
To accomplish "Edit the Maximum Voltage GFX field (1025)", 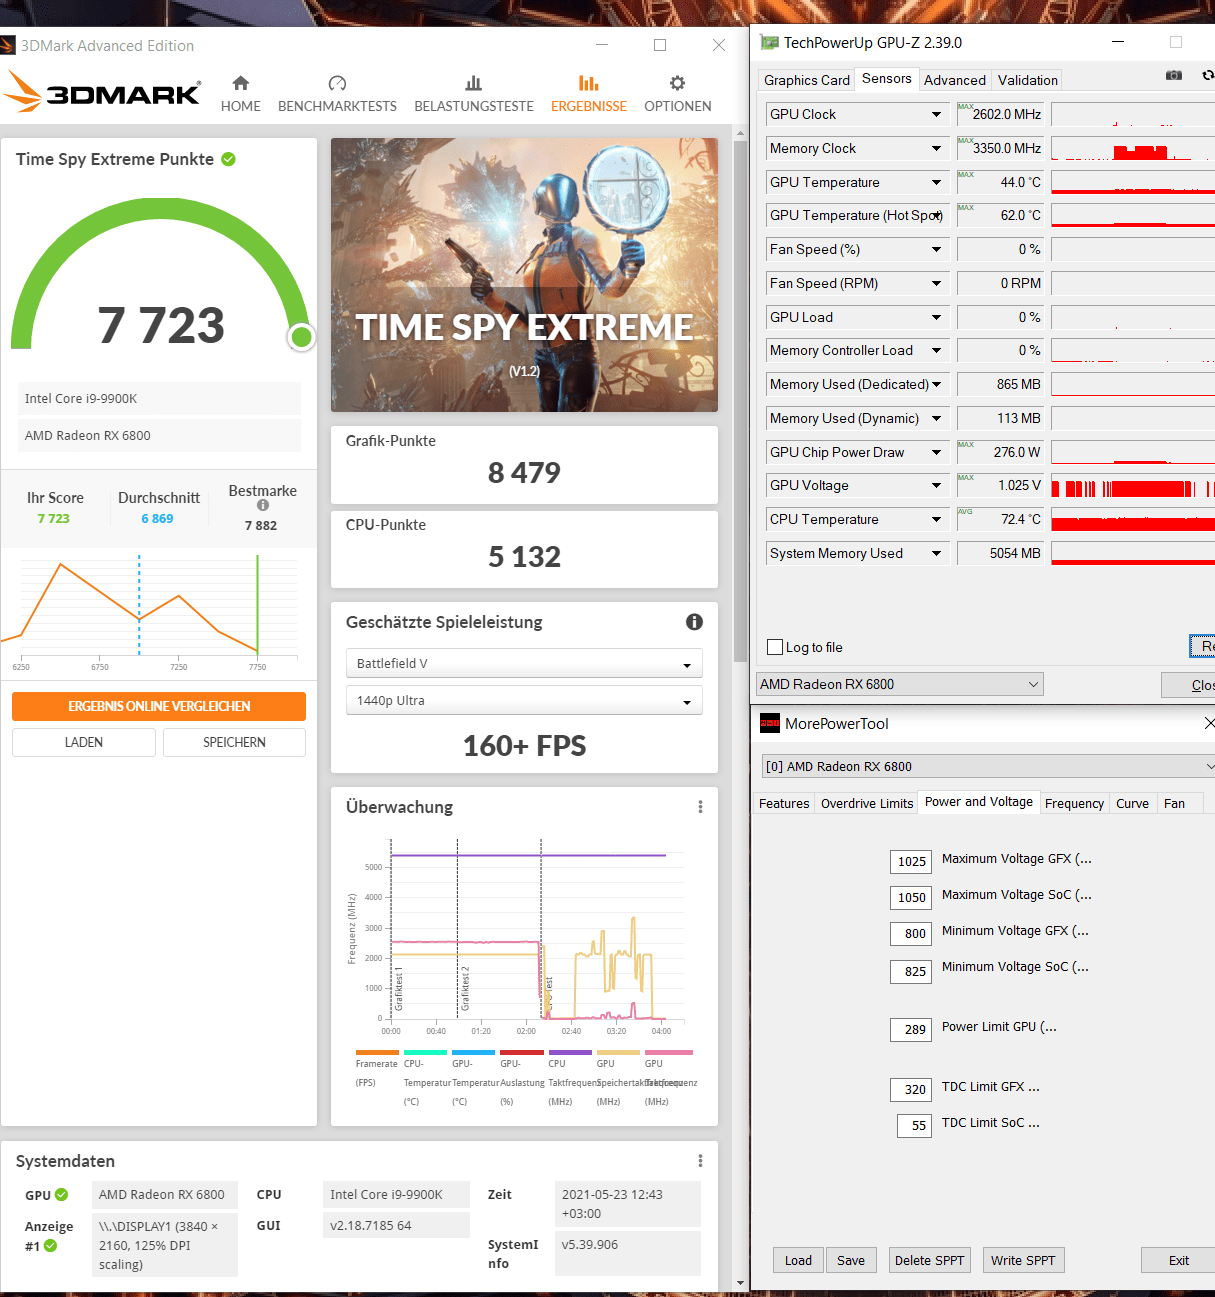I will click(912, 862).
